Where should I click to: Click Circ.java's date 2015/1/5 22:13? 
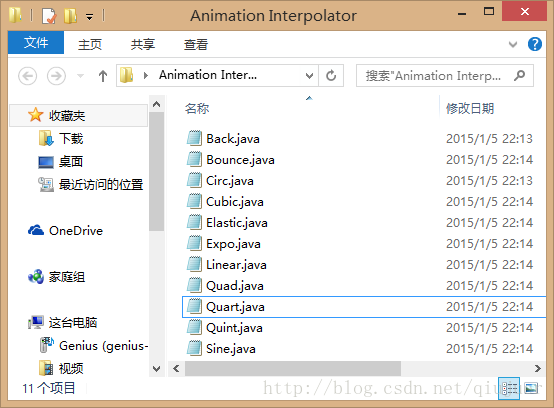point(489,181)
